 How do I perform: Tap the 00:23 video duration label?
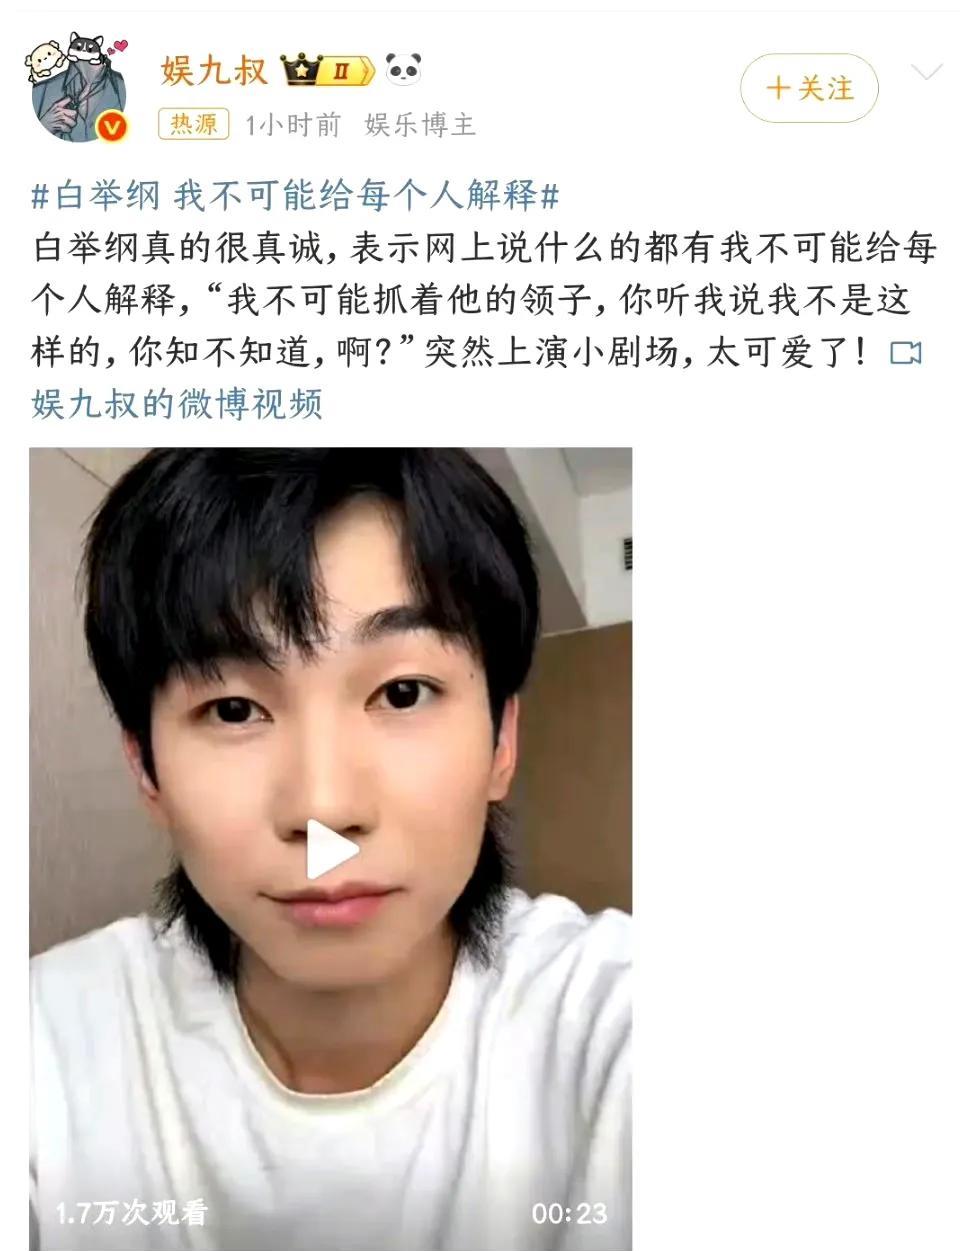pos(569,1213)
